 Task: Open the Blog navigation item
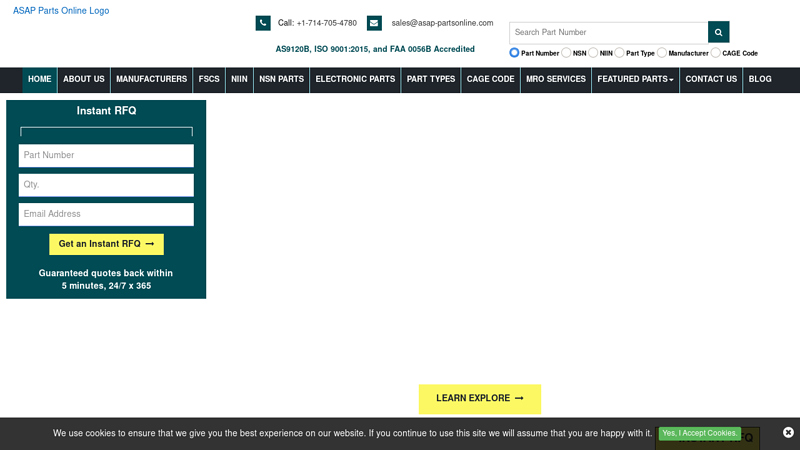pos(760,80)
